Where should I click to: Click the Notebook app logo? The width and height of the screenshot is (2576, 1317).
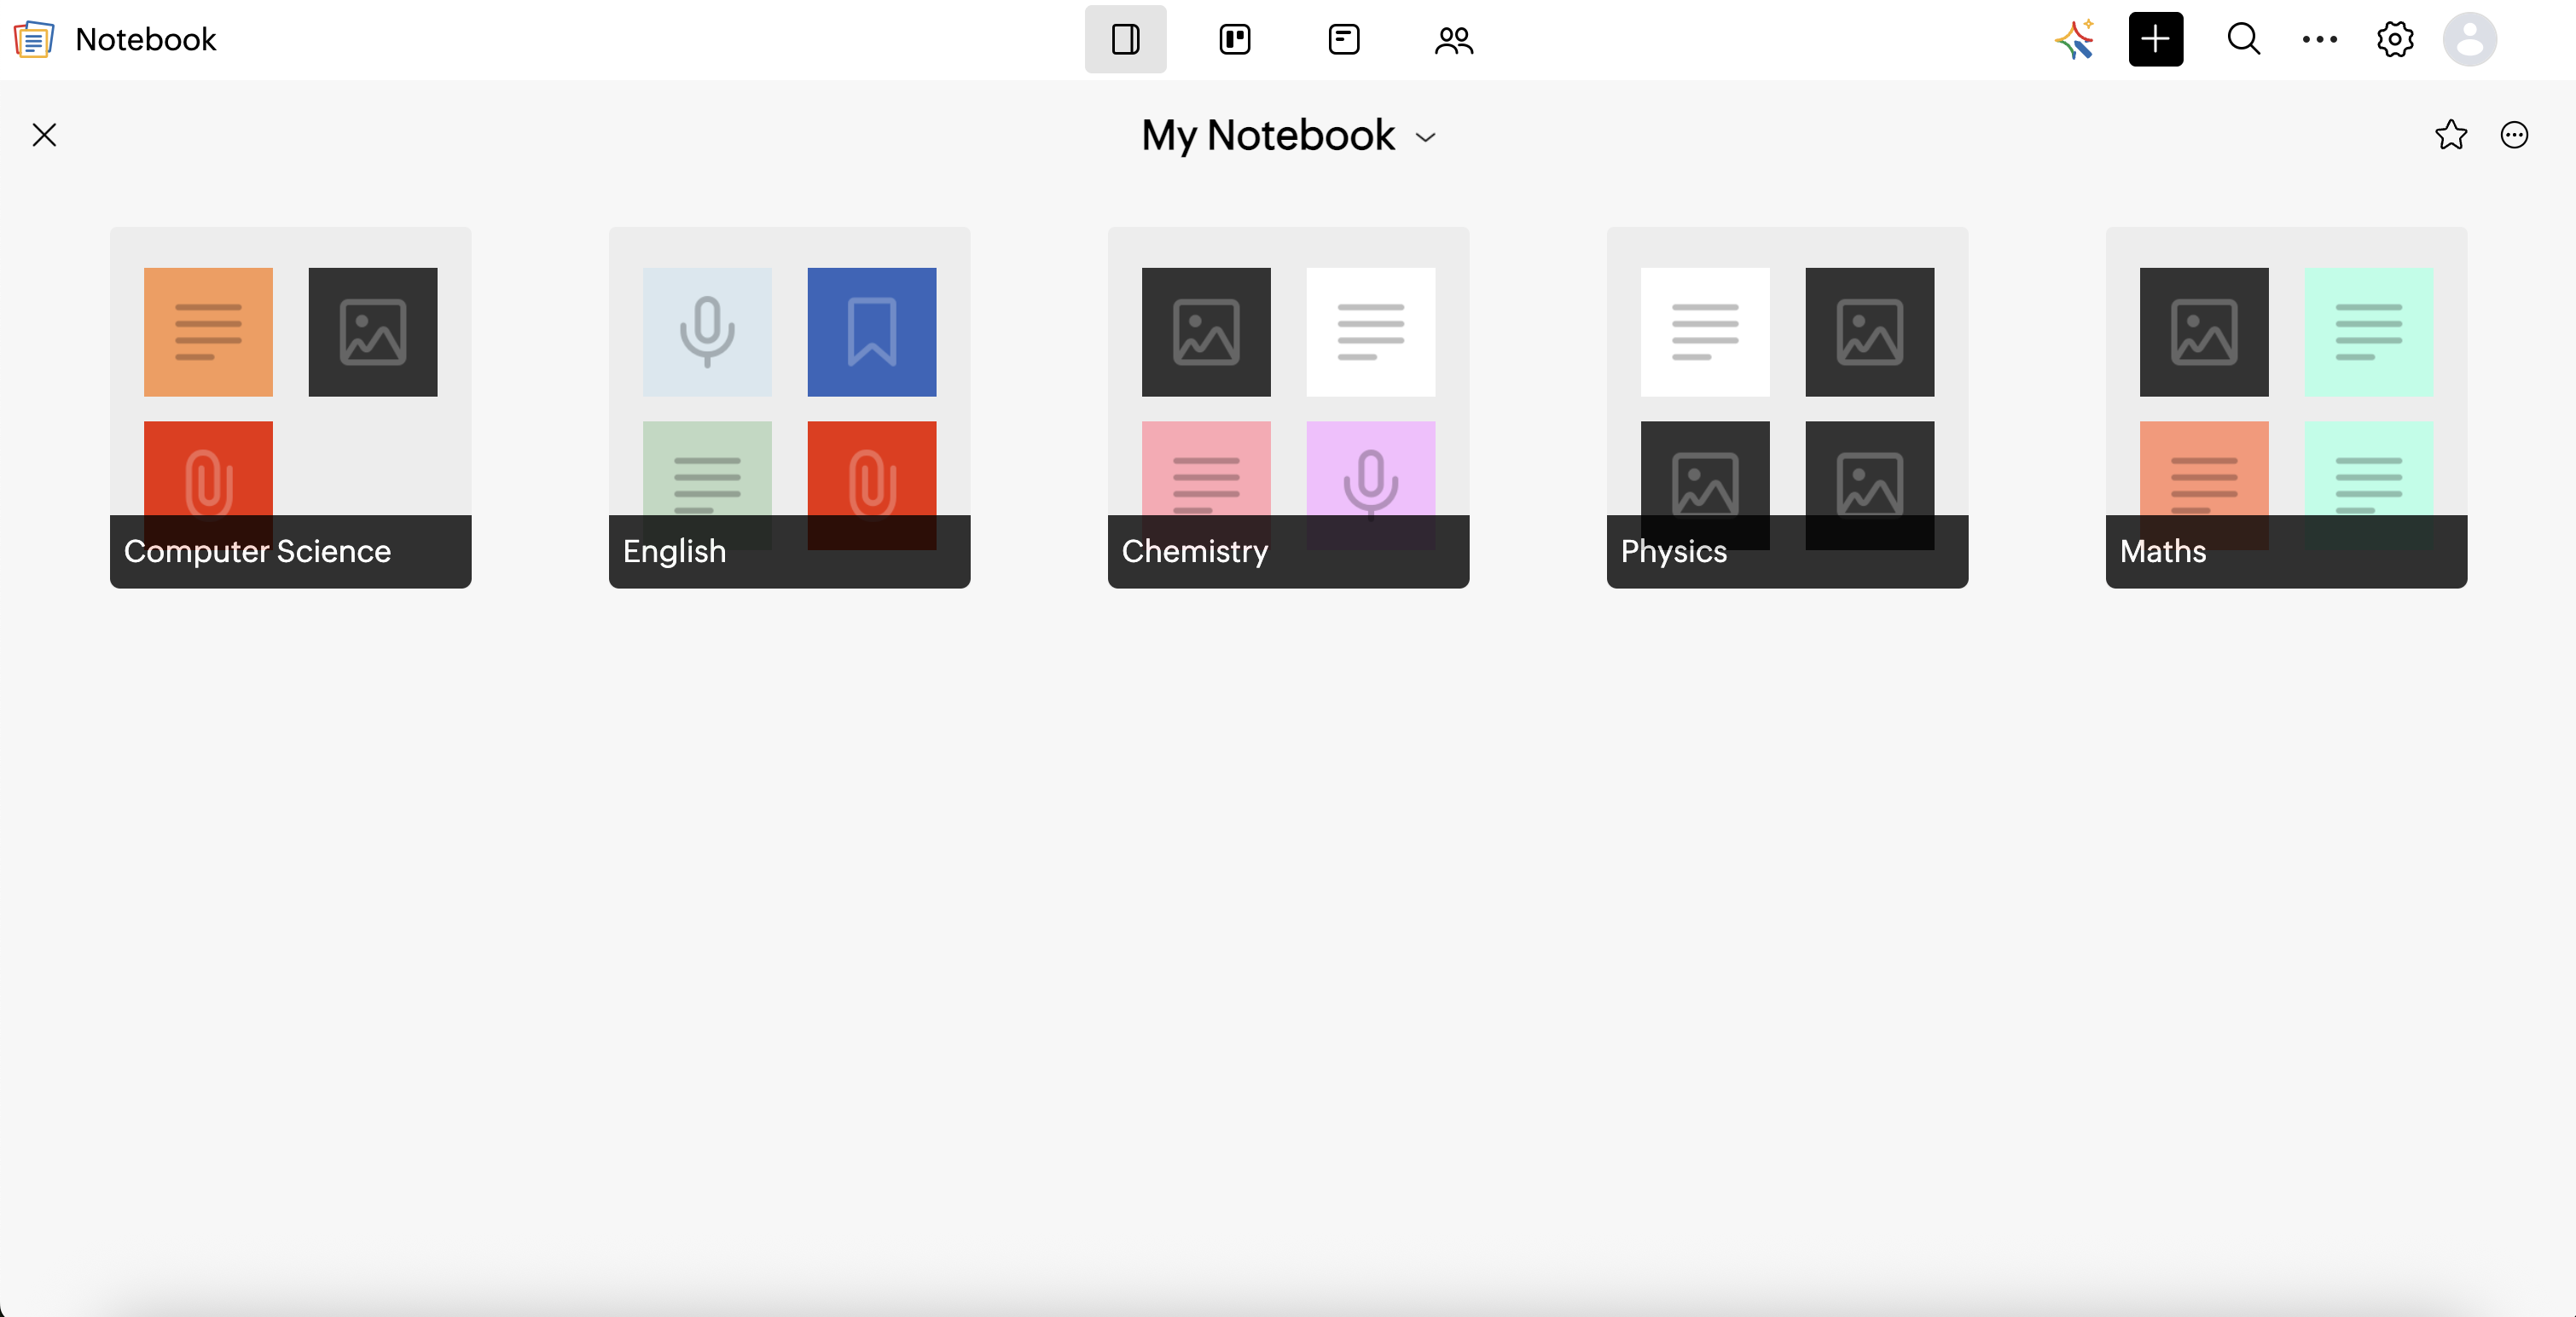(x=33, y=39)
